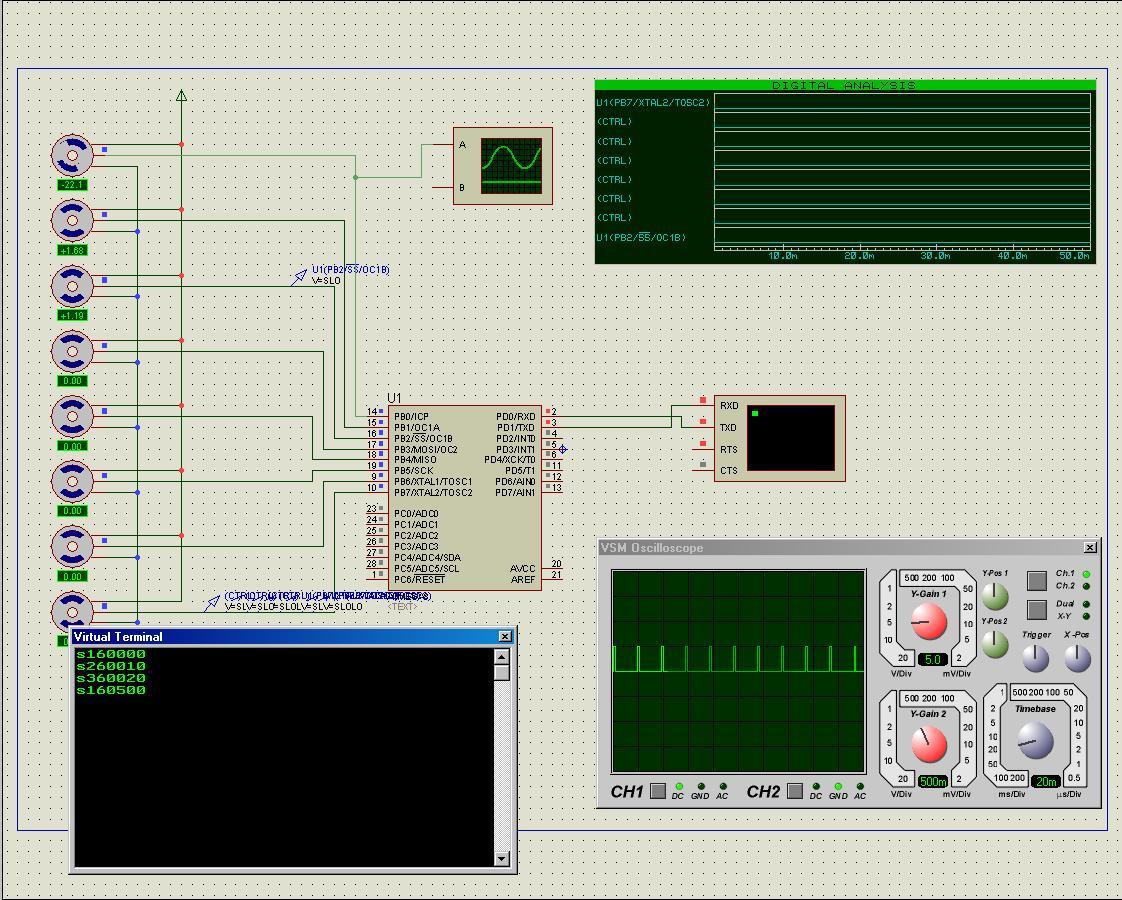Viewport: 1122px width, 900px height.
Task: Click the Trigger knob on oscilloscope
Action: 1035,657
